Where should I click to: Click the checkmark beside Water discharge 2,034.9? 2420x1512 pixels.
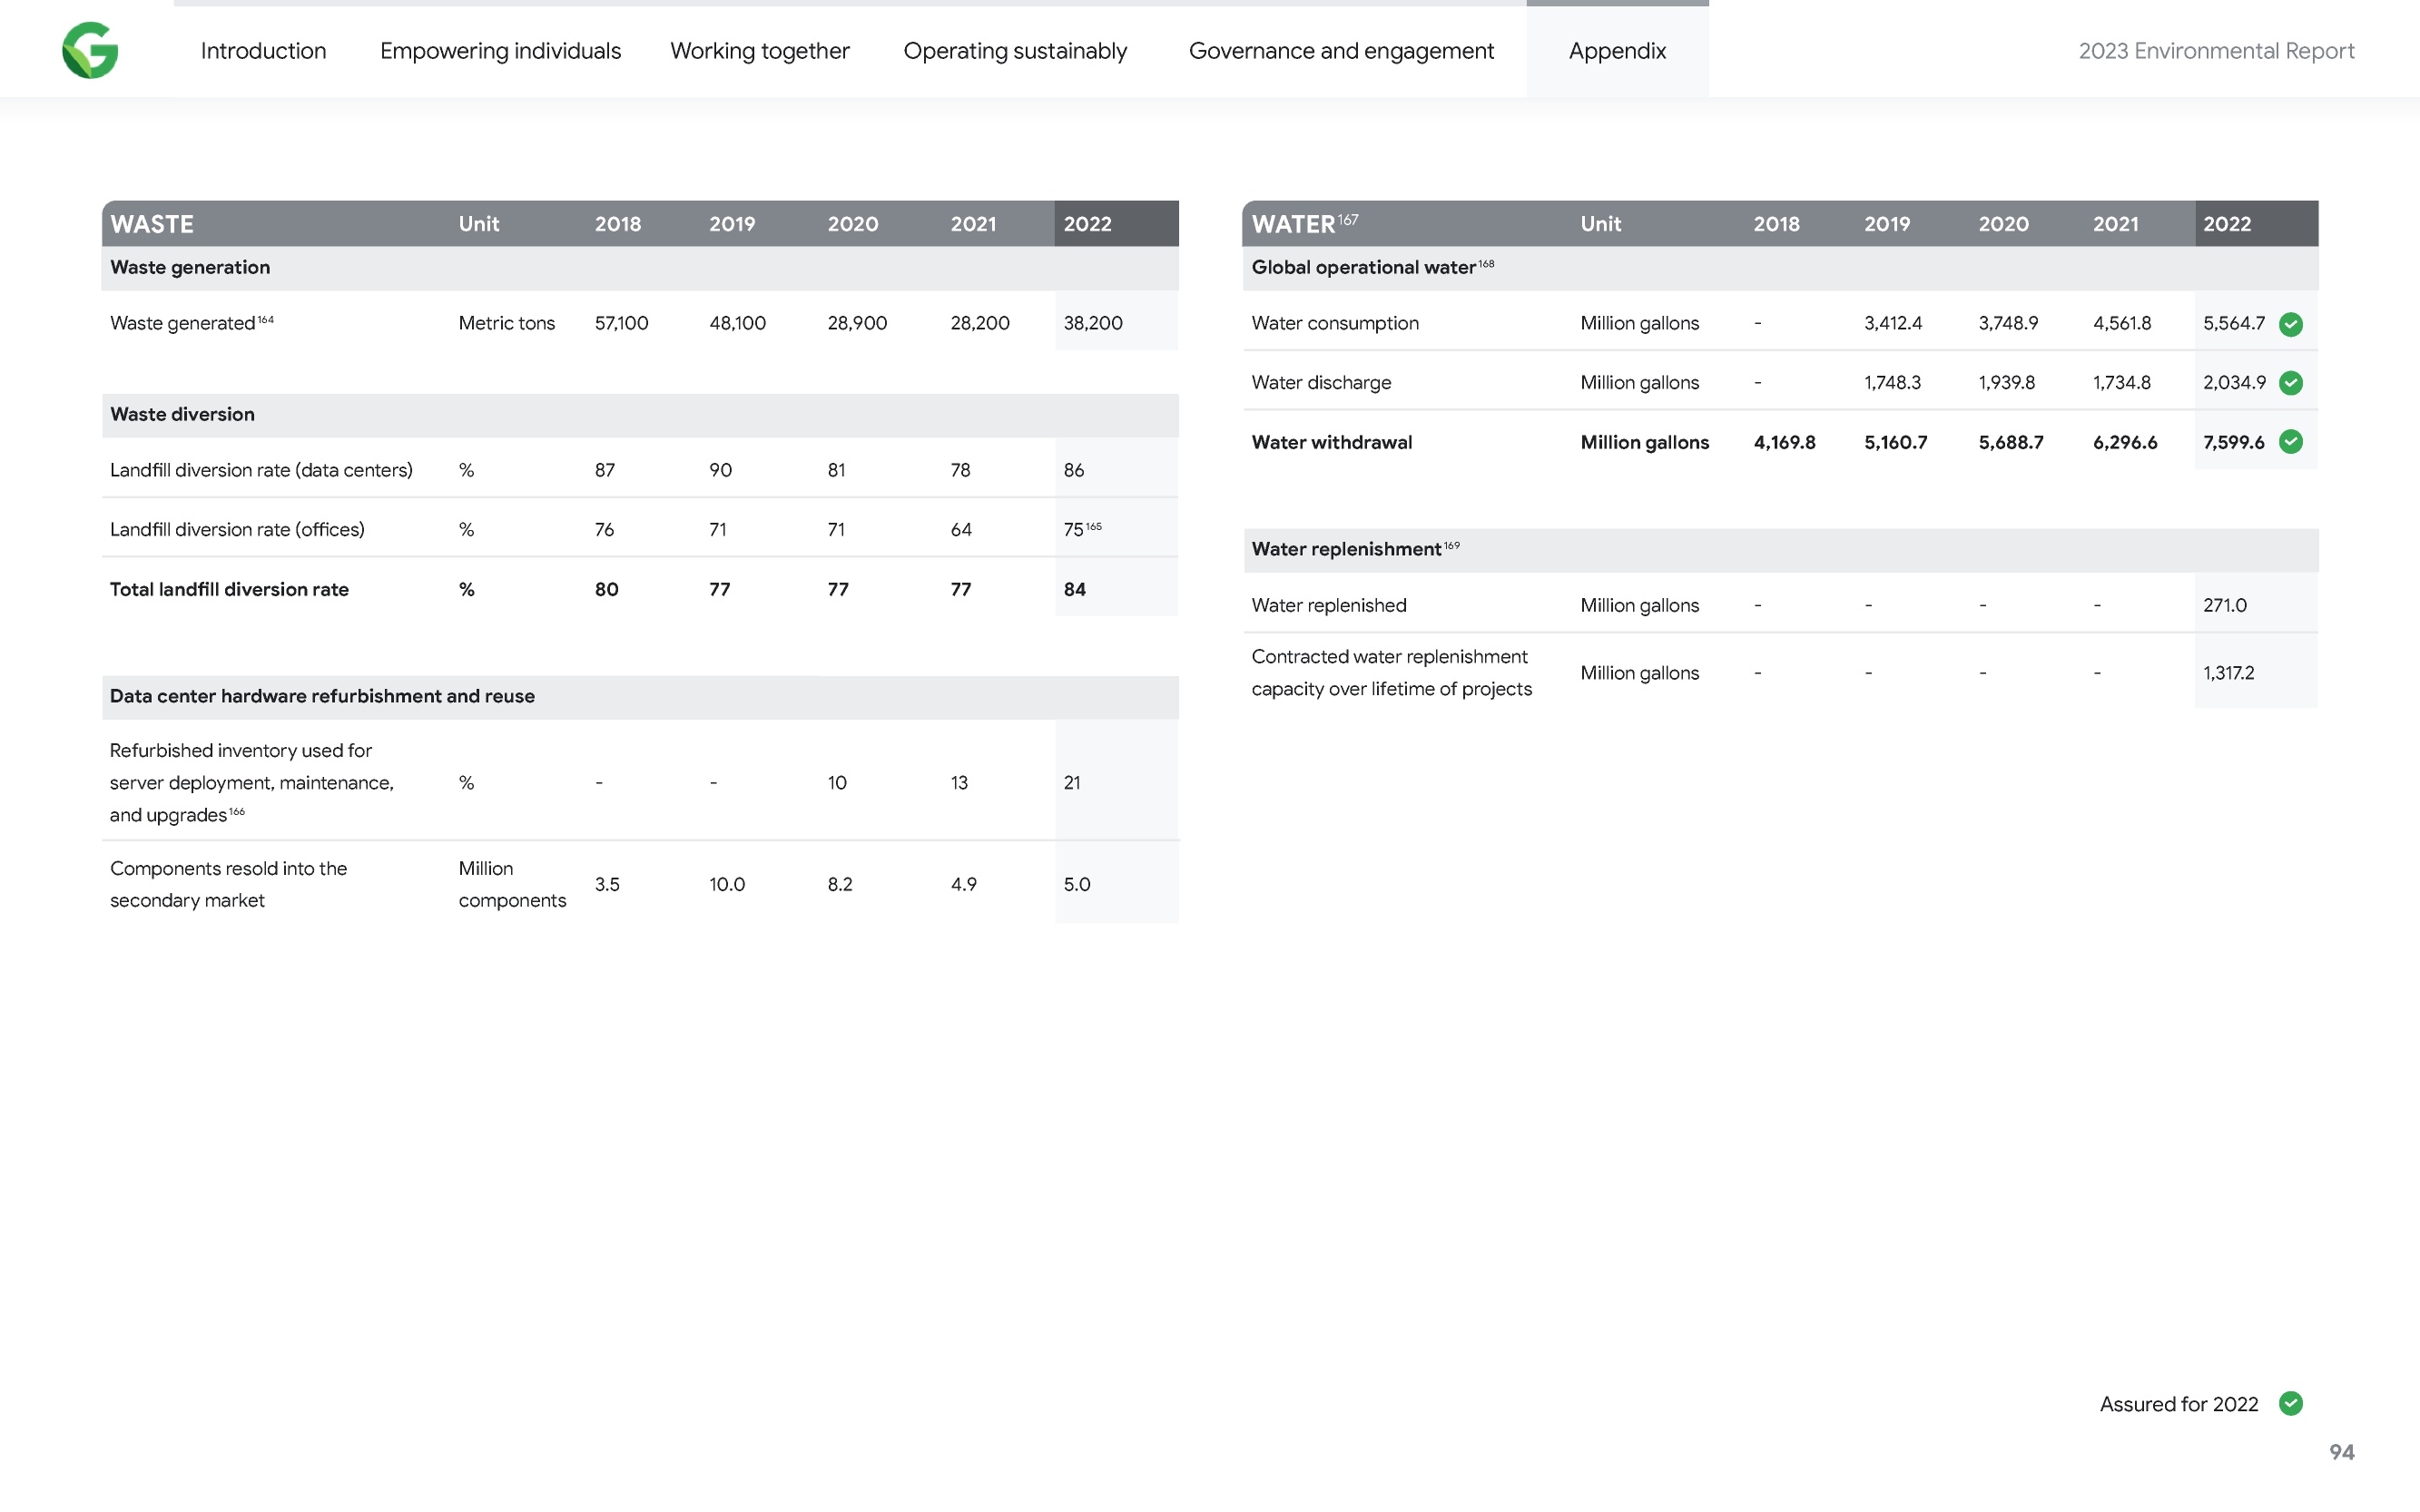(x=2290, y=383)
